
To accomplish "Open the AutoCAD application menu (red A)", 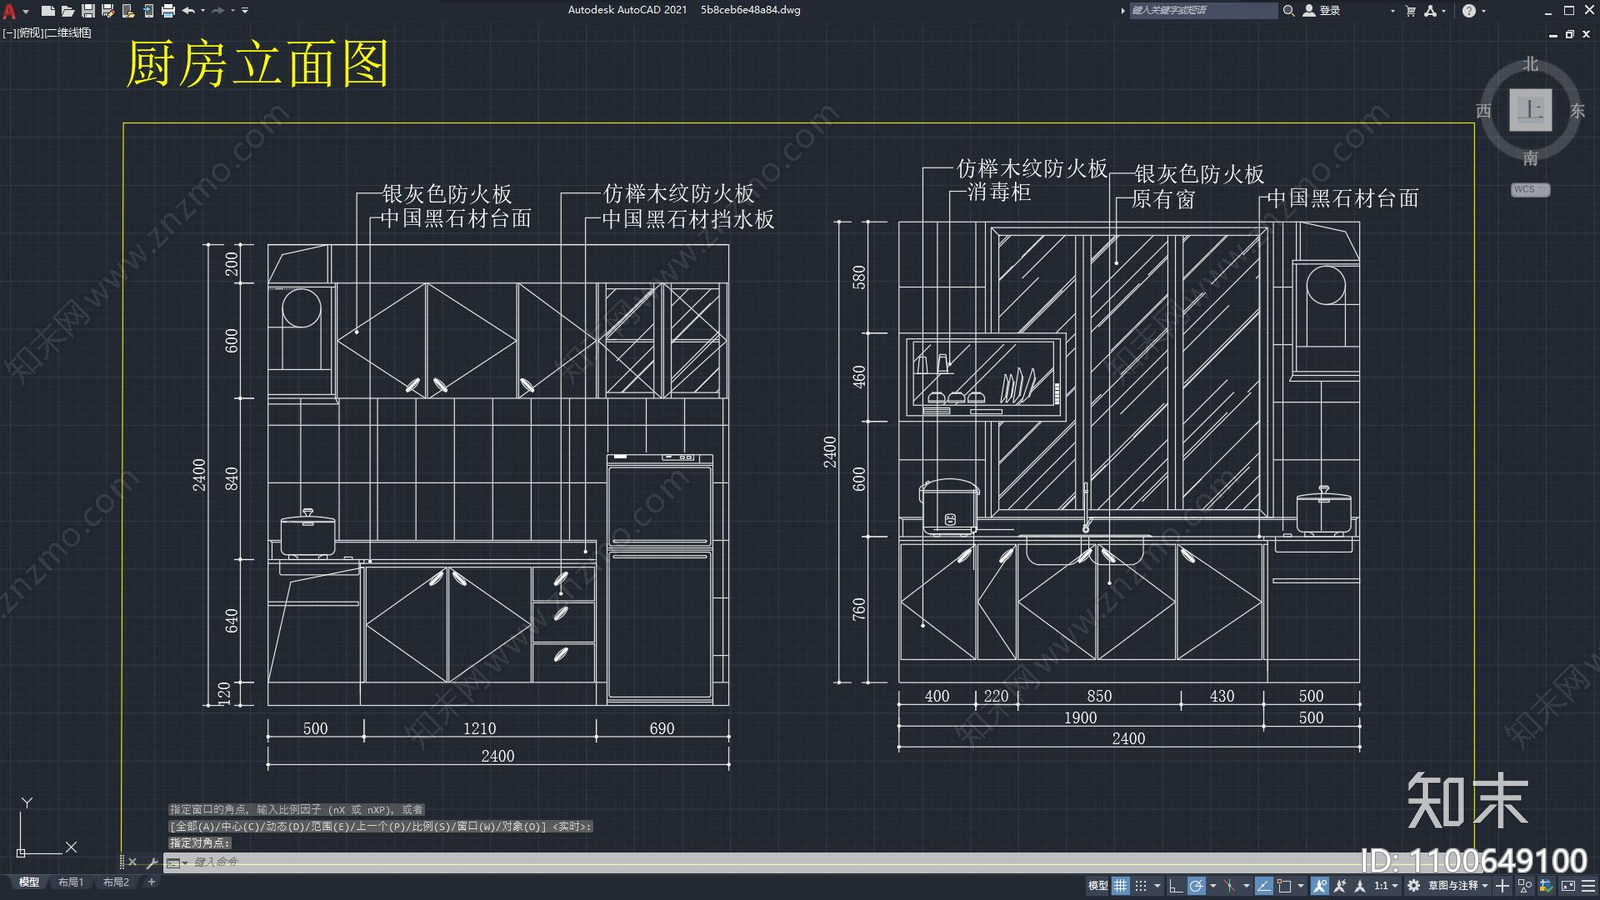I will 9,10.
